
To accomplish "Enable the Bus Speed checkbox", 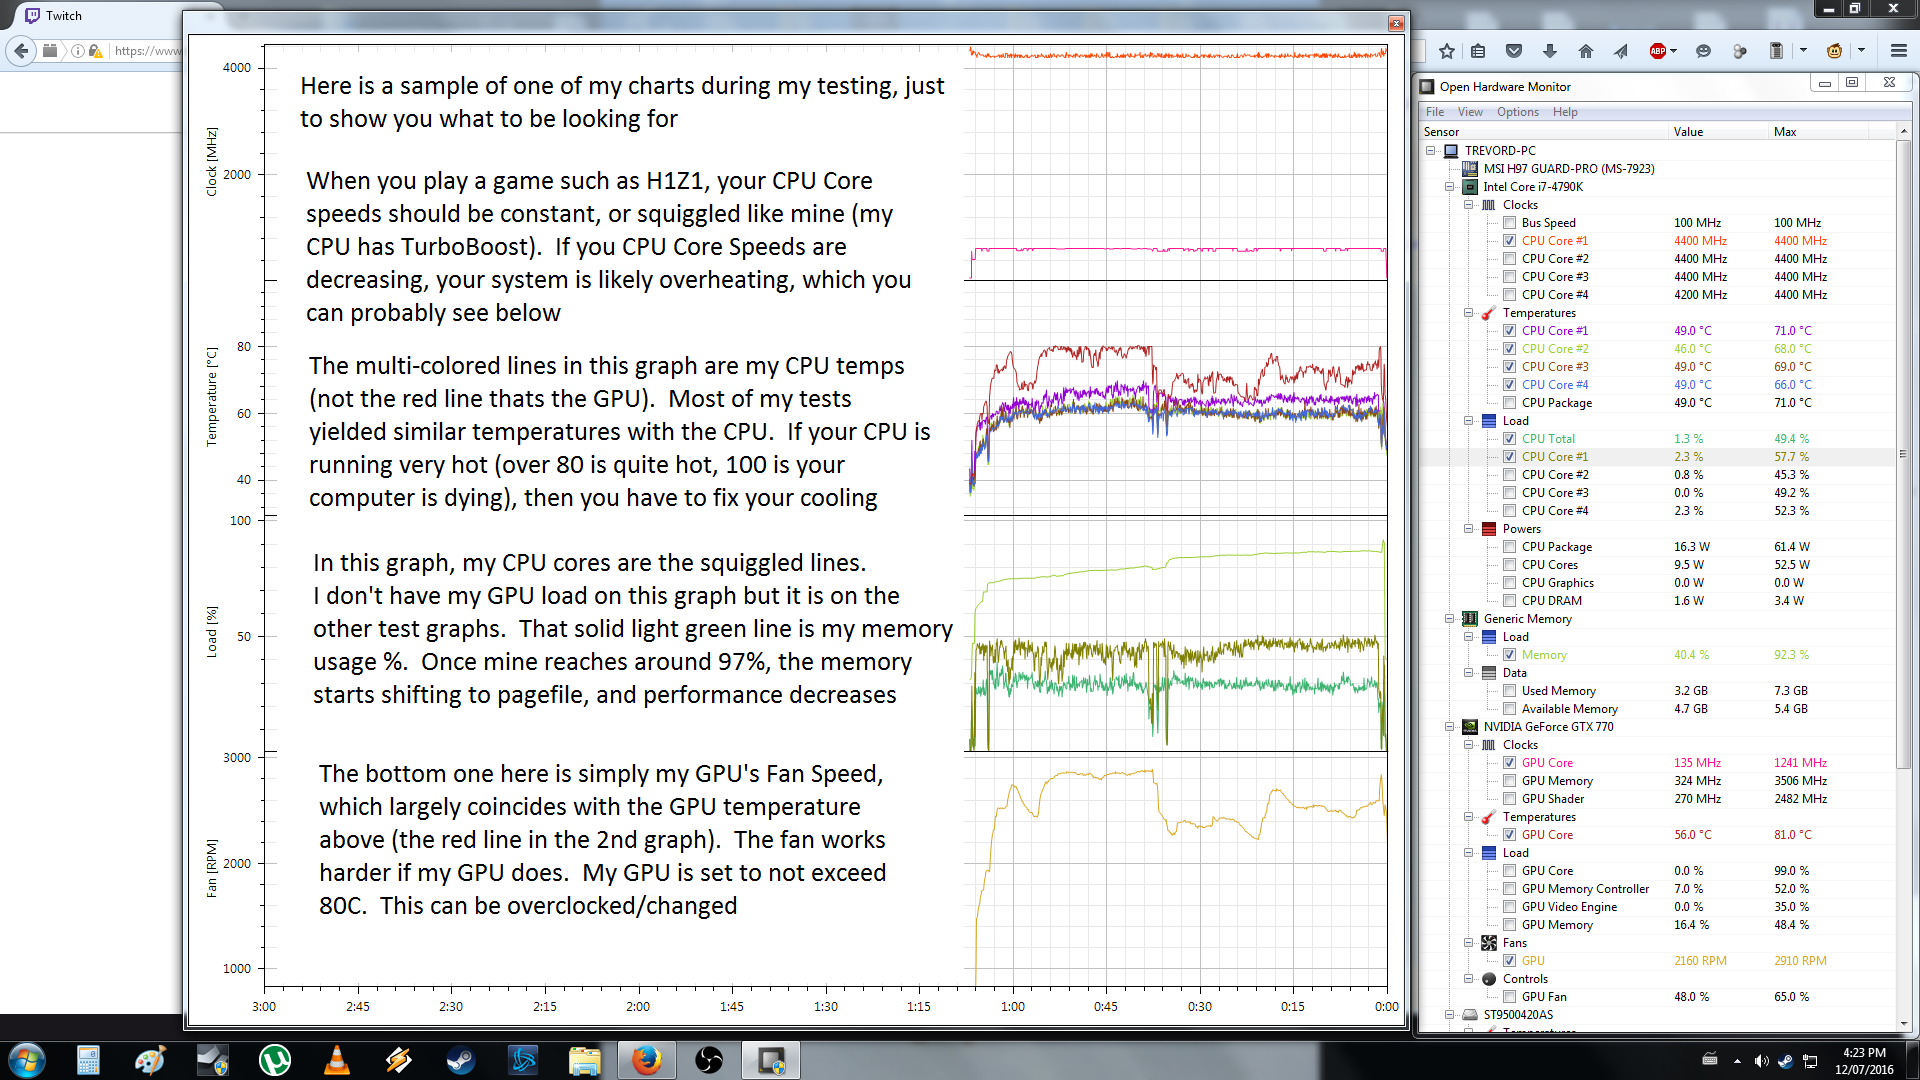I will tap(1509, 223).
